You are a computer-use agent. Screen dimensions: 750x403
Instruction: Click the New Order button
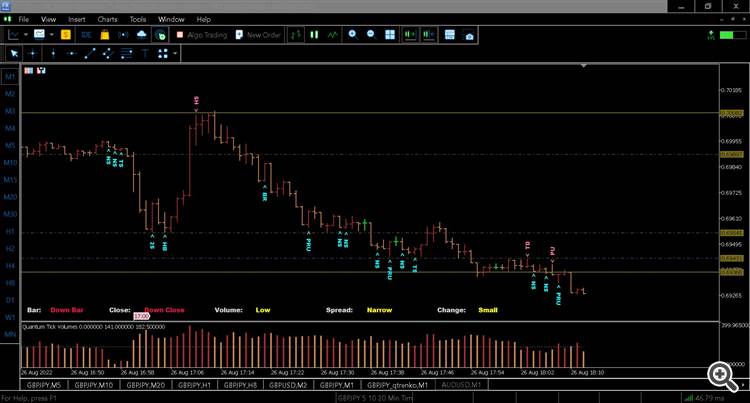point(258,35)
